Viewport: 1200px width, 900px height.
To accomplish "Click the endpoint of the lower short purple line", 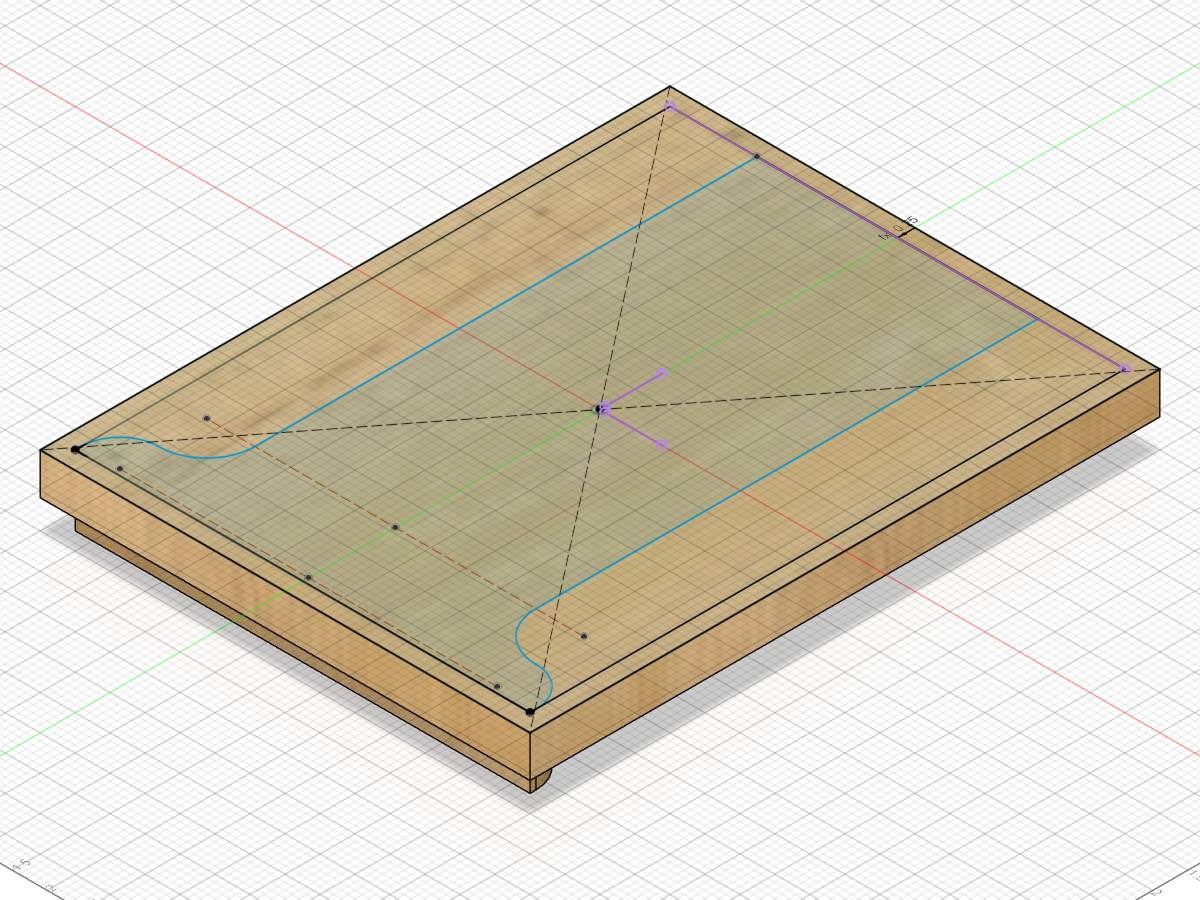I will (x=662, y=444).
